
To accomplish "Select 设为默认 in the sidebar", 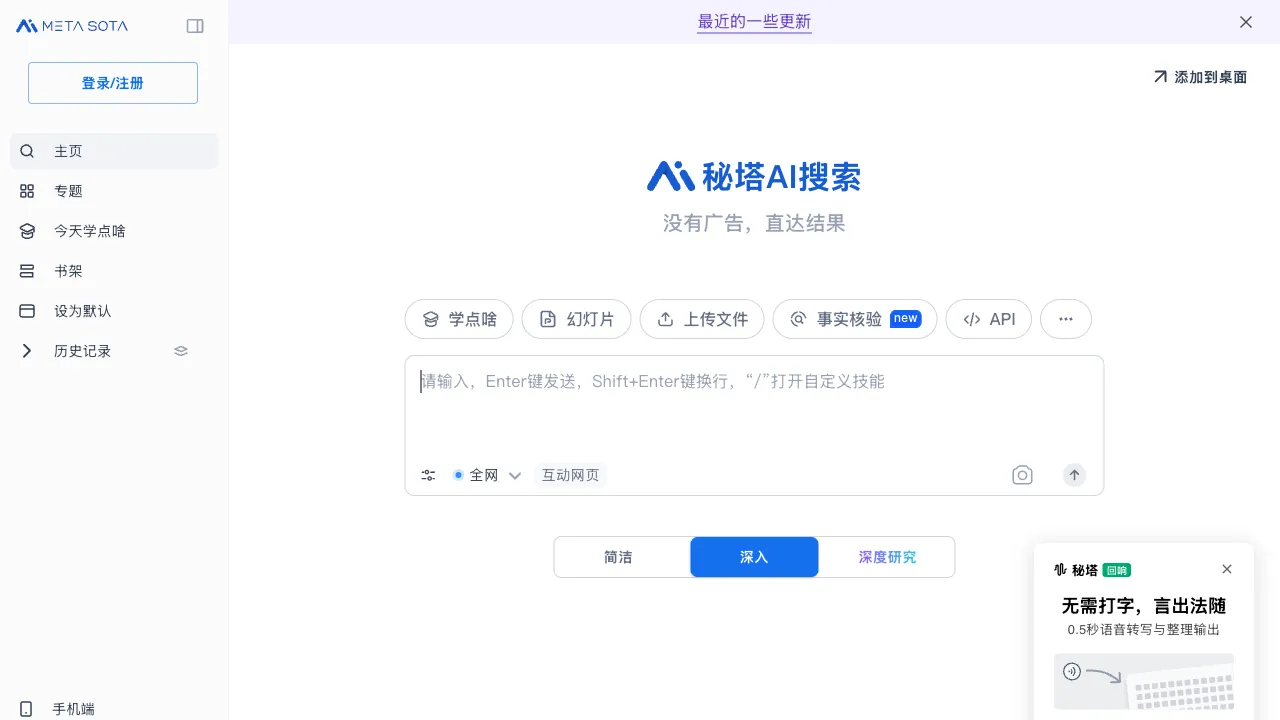I will [114, 311].
